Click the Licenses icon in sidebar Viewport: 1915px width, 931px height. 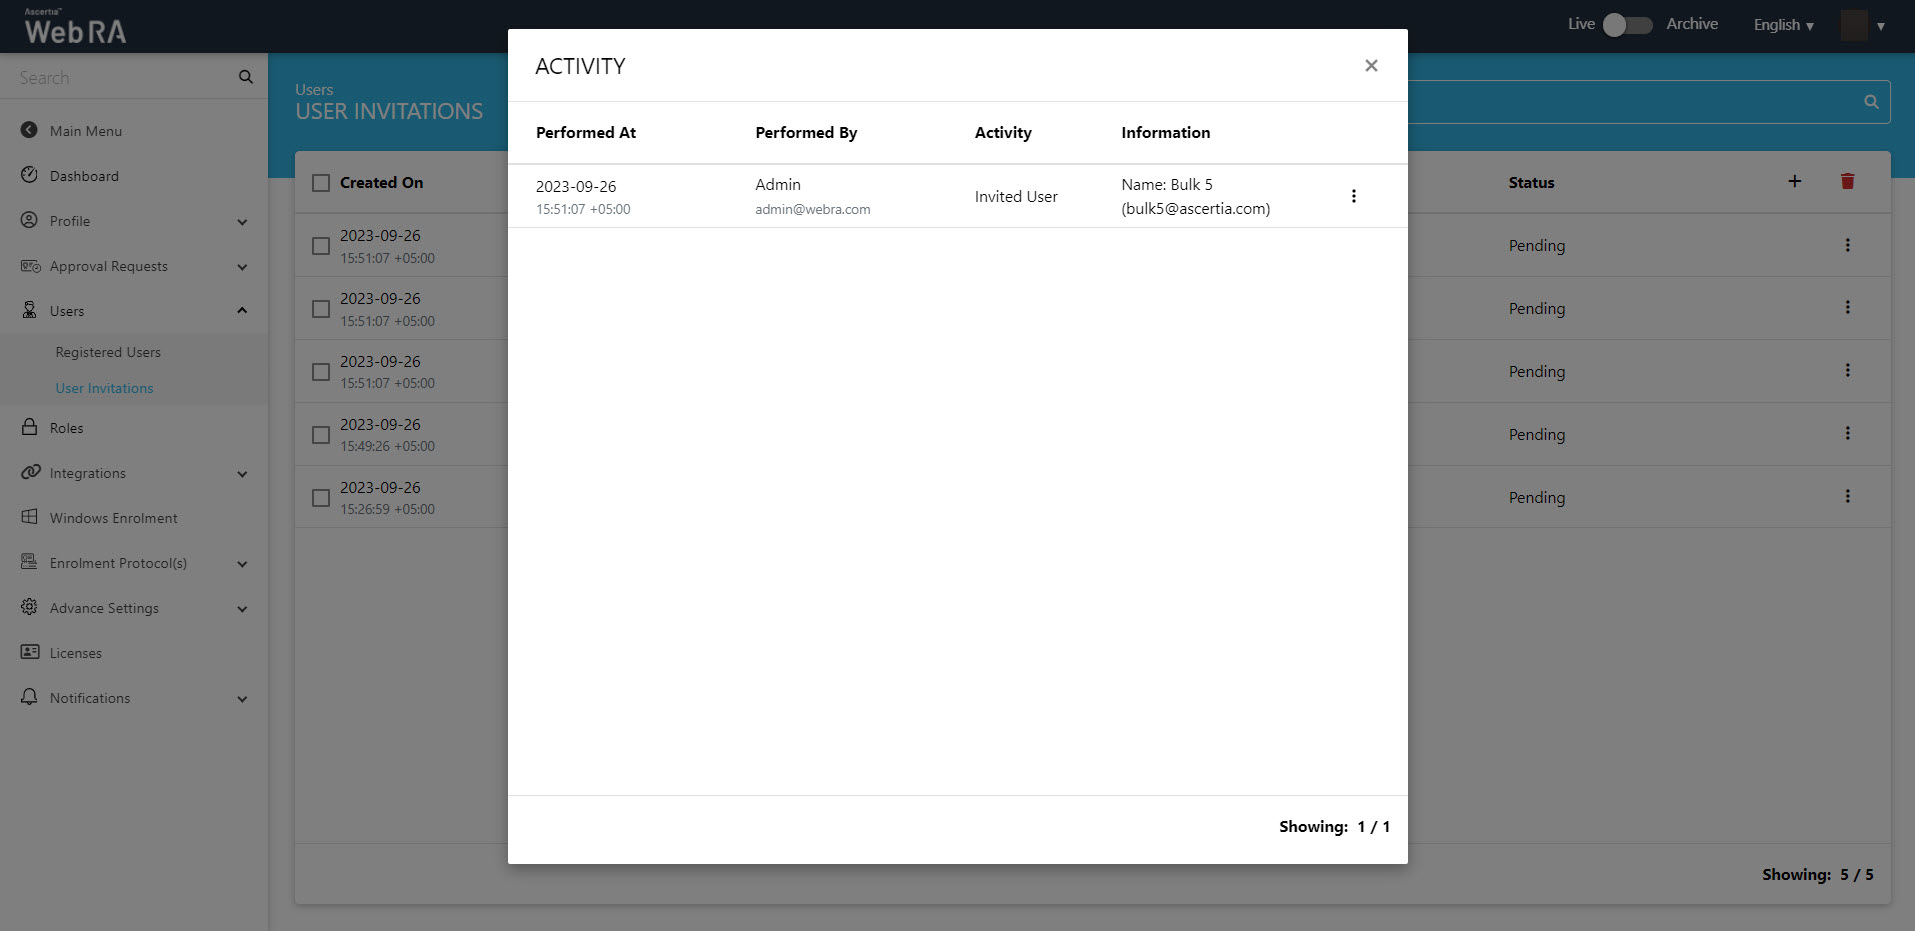pos(29,653)
